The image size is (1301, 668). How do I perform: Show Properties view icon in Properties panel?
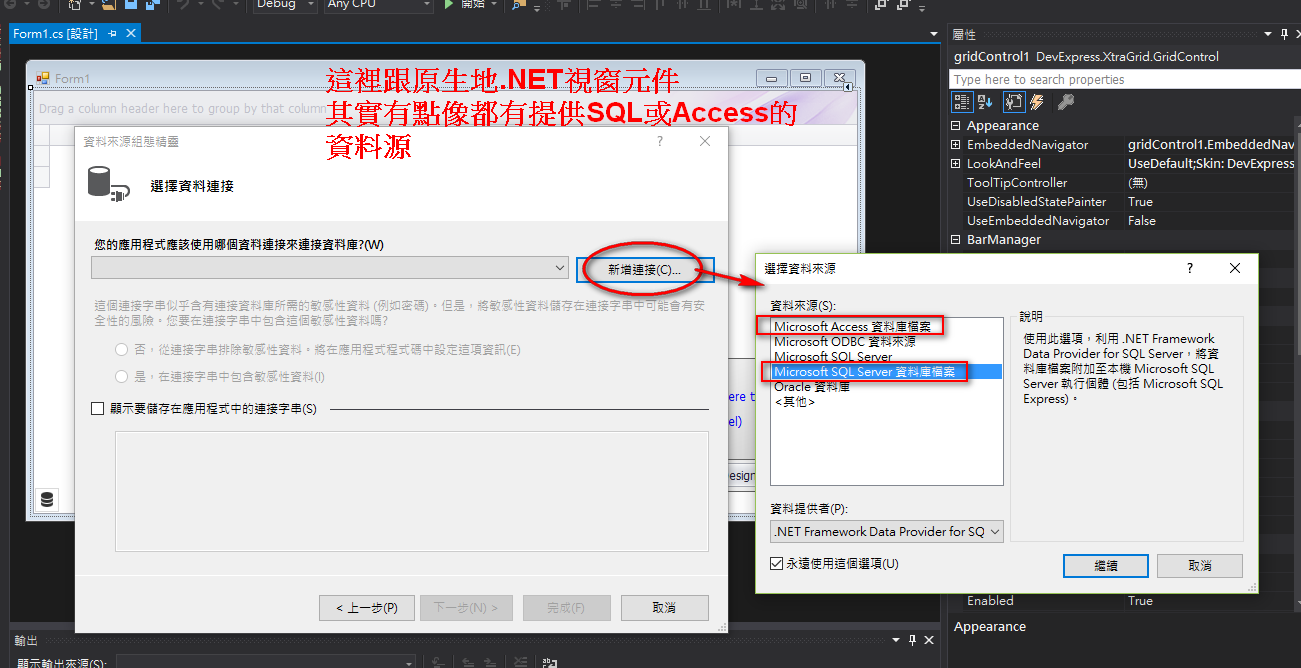1014,102
